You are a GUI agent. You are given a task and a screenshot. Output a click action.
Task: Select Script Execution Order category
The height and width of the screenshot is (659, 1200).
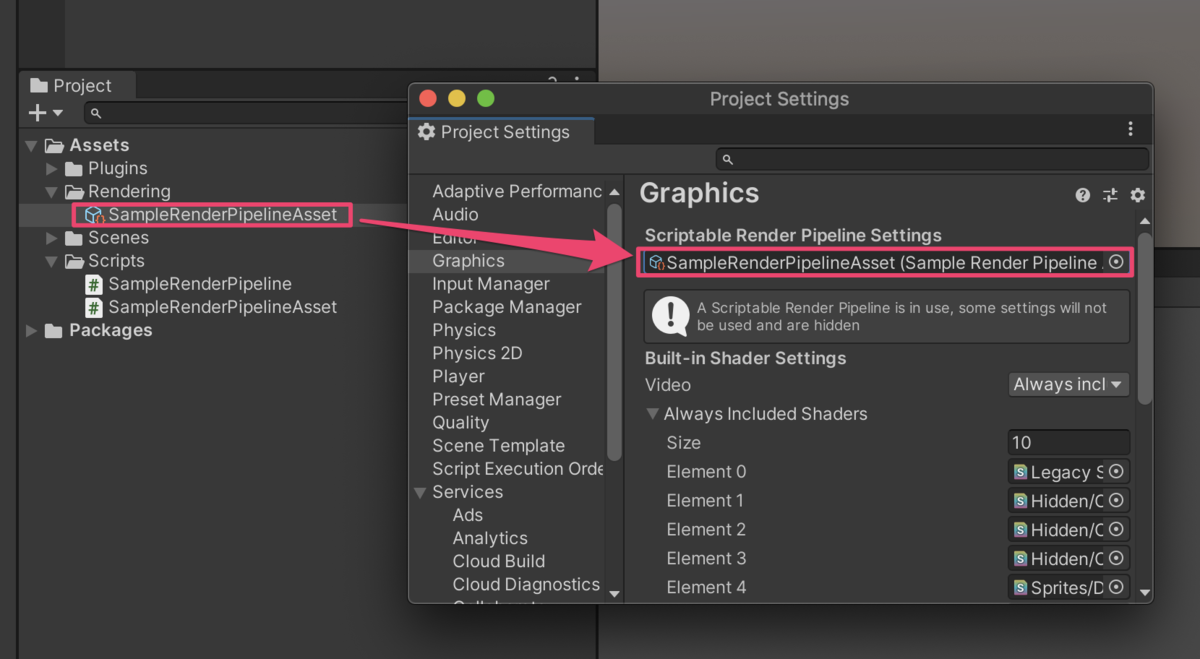click(518, 468)
